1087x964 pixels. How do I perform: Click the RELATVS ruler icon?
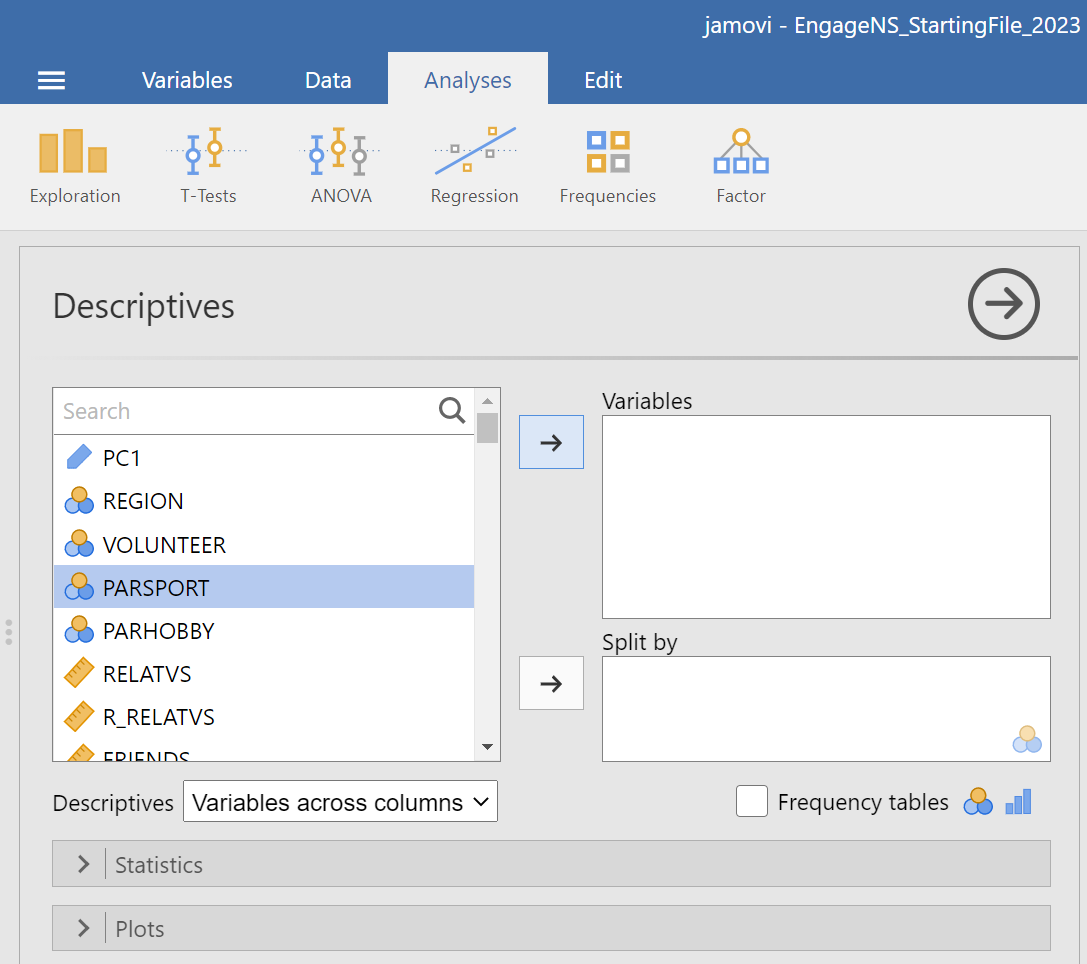coord(79,673)
